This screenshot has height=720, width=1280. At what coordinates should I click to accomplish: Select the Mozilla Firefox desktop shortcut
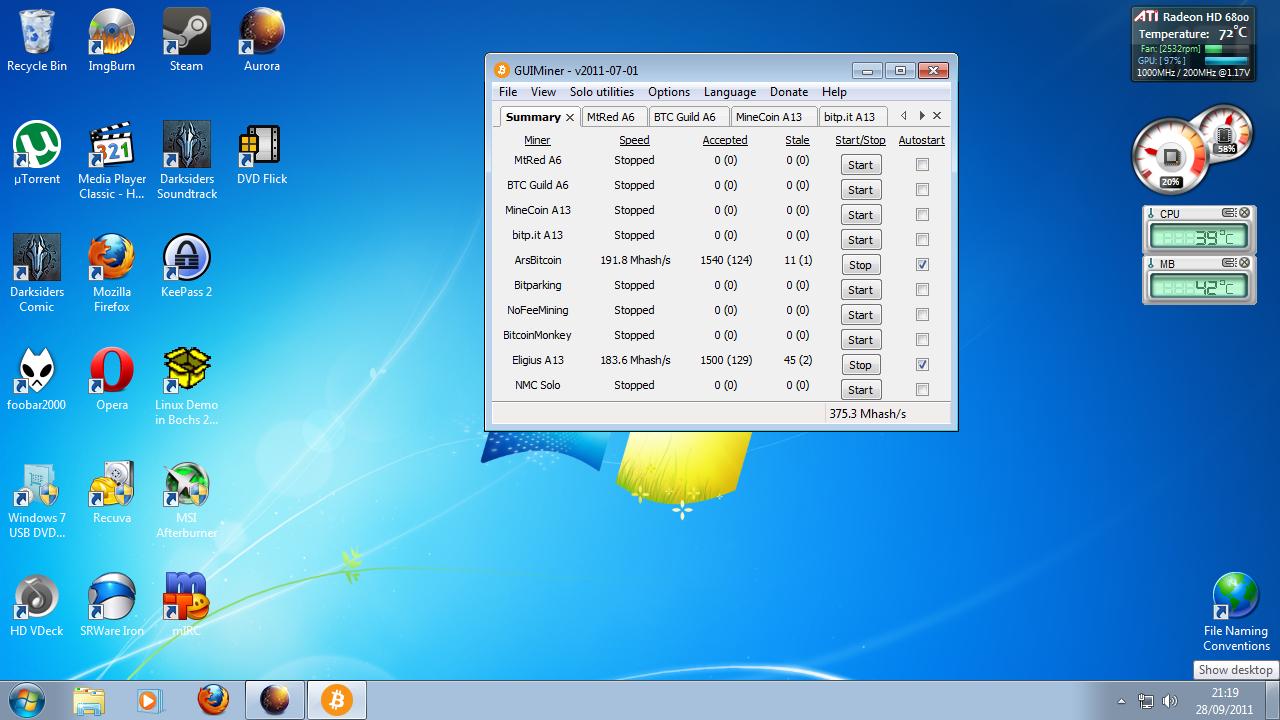[x=112, y=273]
